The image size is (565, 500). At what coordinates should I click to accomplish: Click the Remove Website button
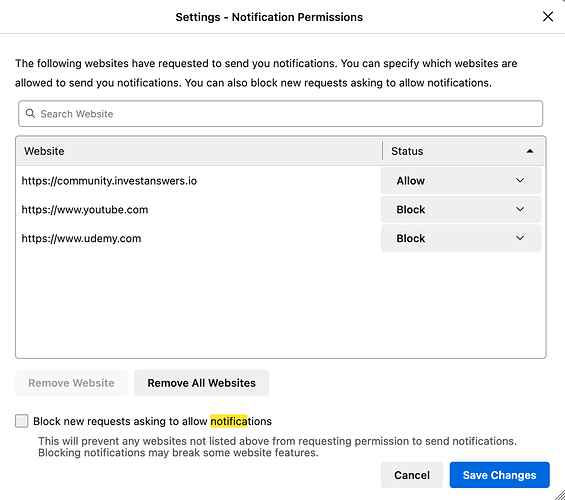(x=71, y=383)
